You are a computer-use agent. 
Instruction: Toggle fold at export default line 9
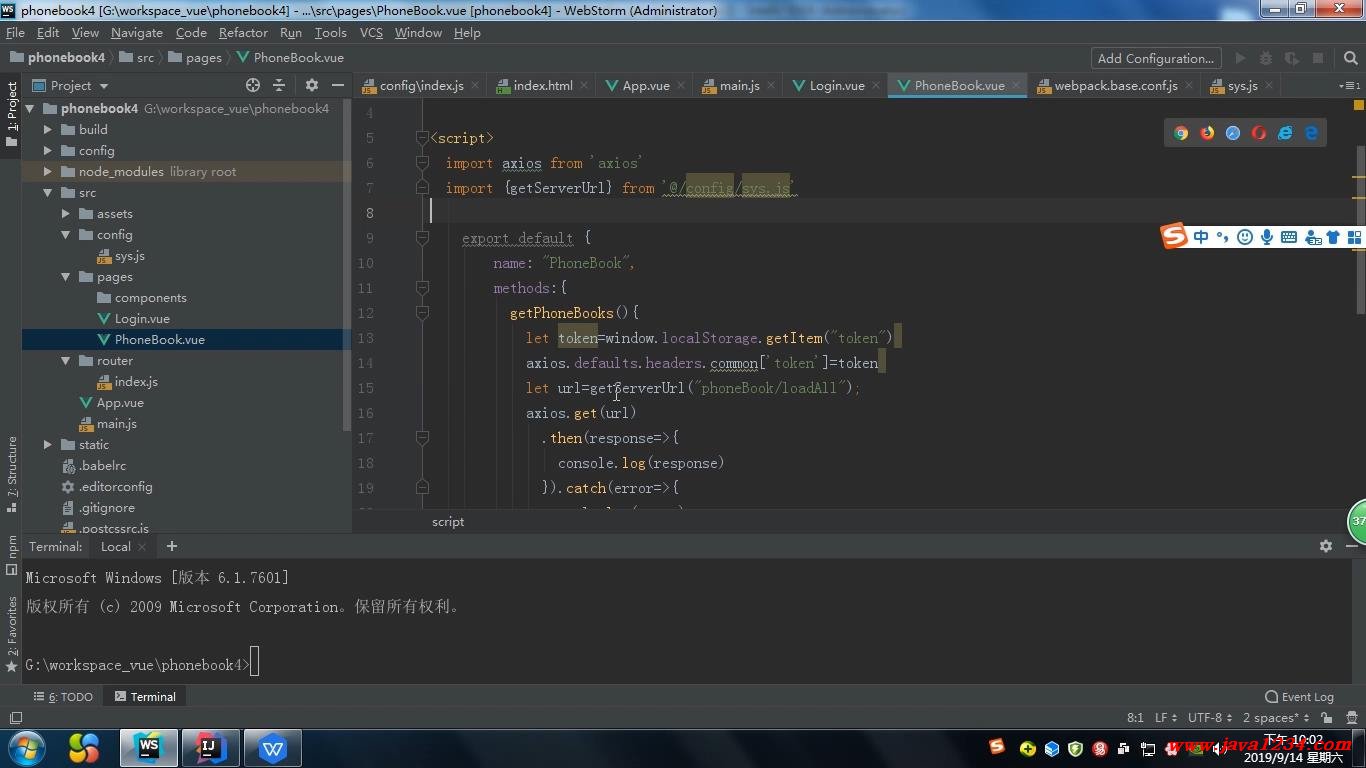[423, 238]
